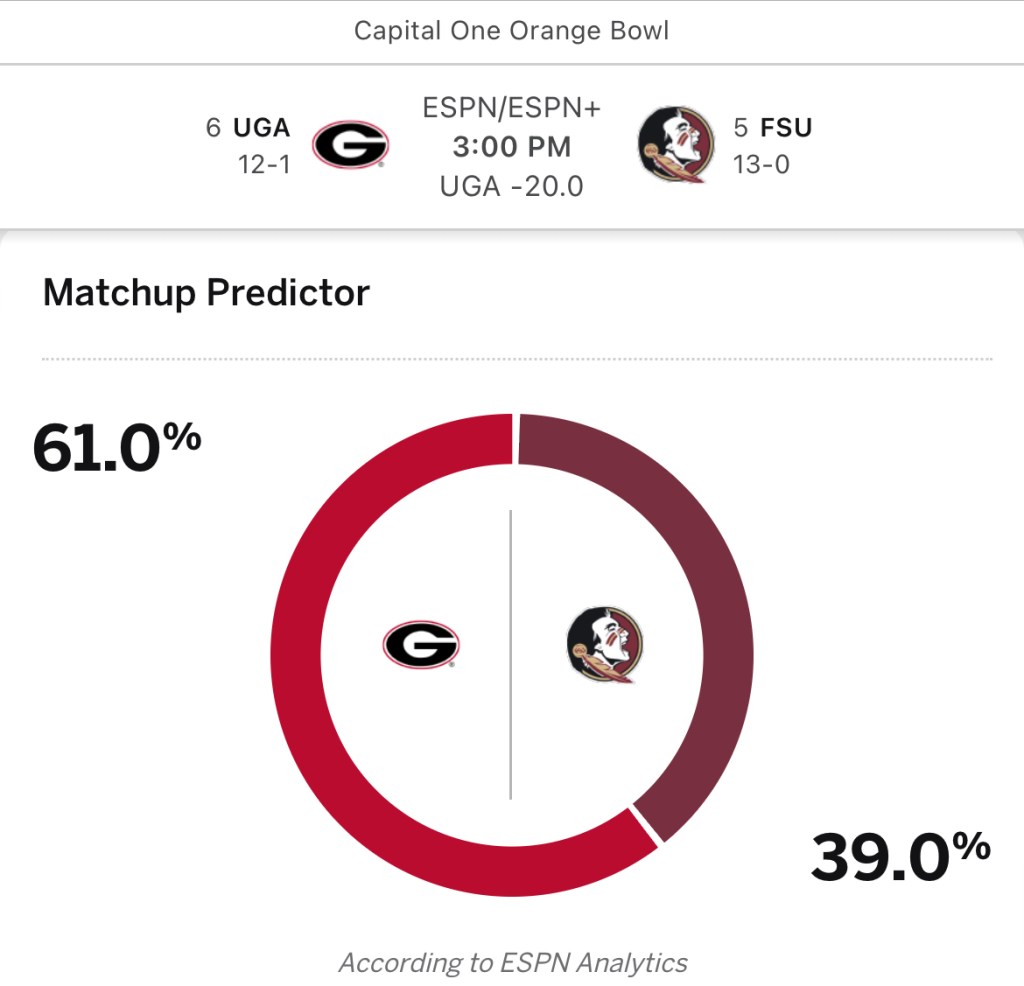Click Florida State's 13-0 record

(761, 164)
